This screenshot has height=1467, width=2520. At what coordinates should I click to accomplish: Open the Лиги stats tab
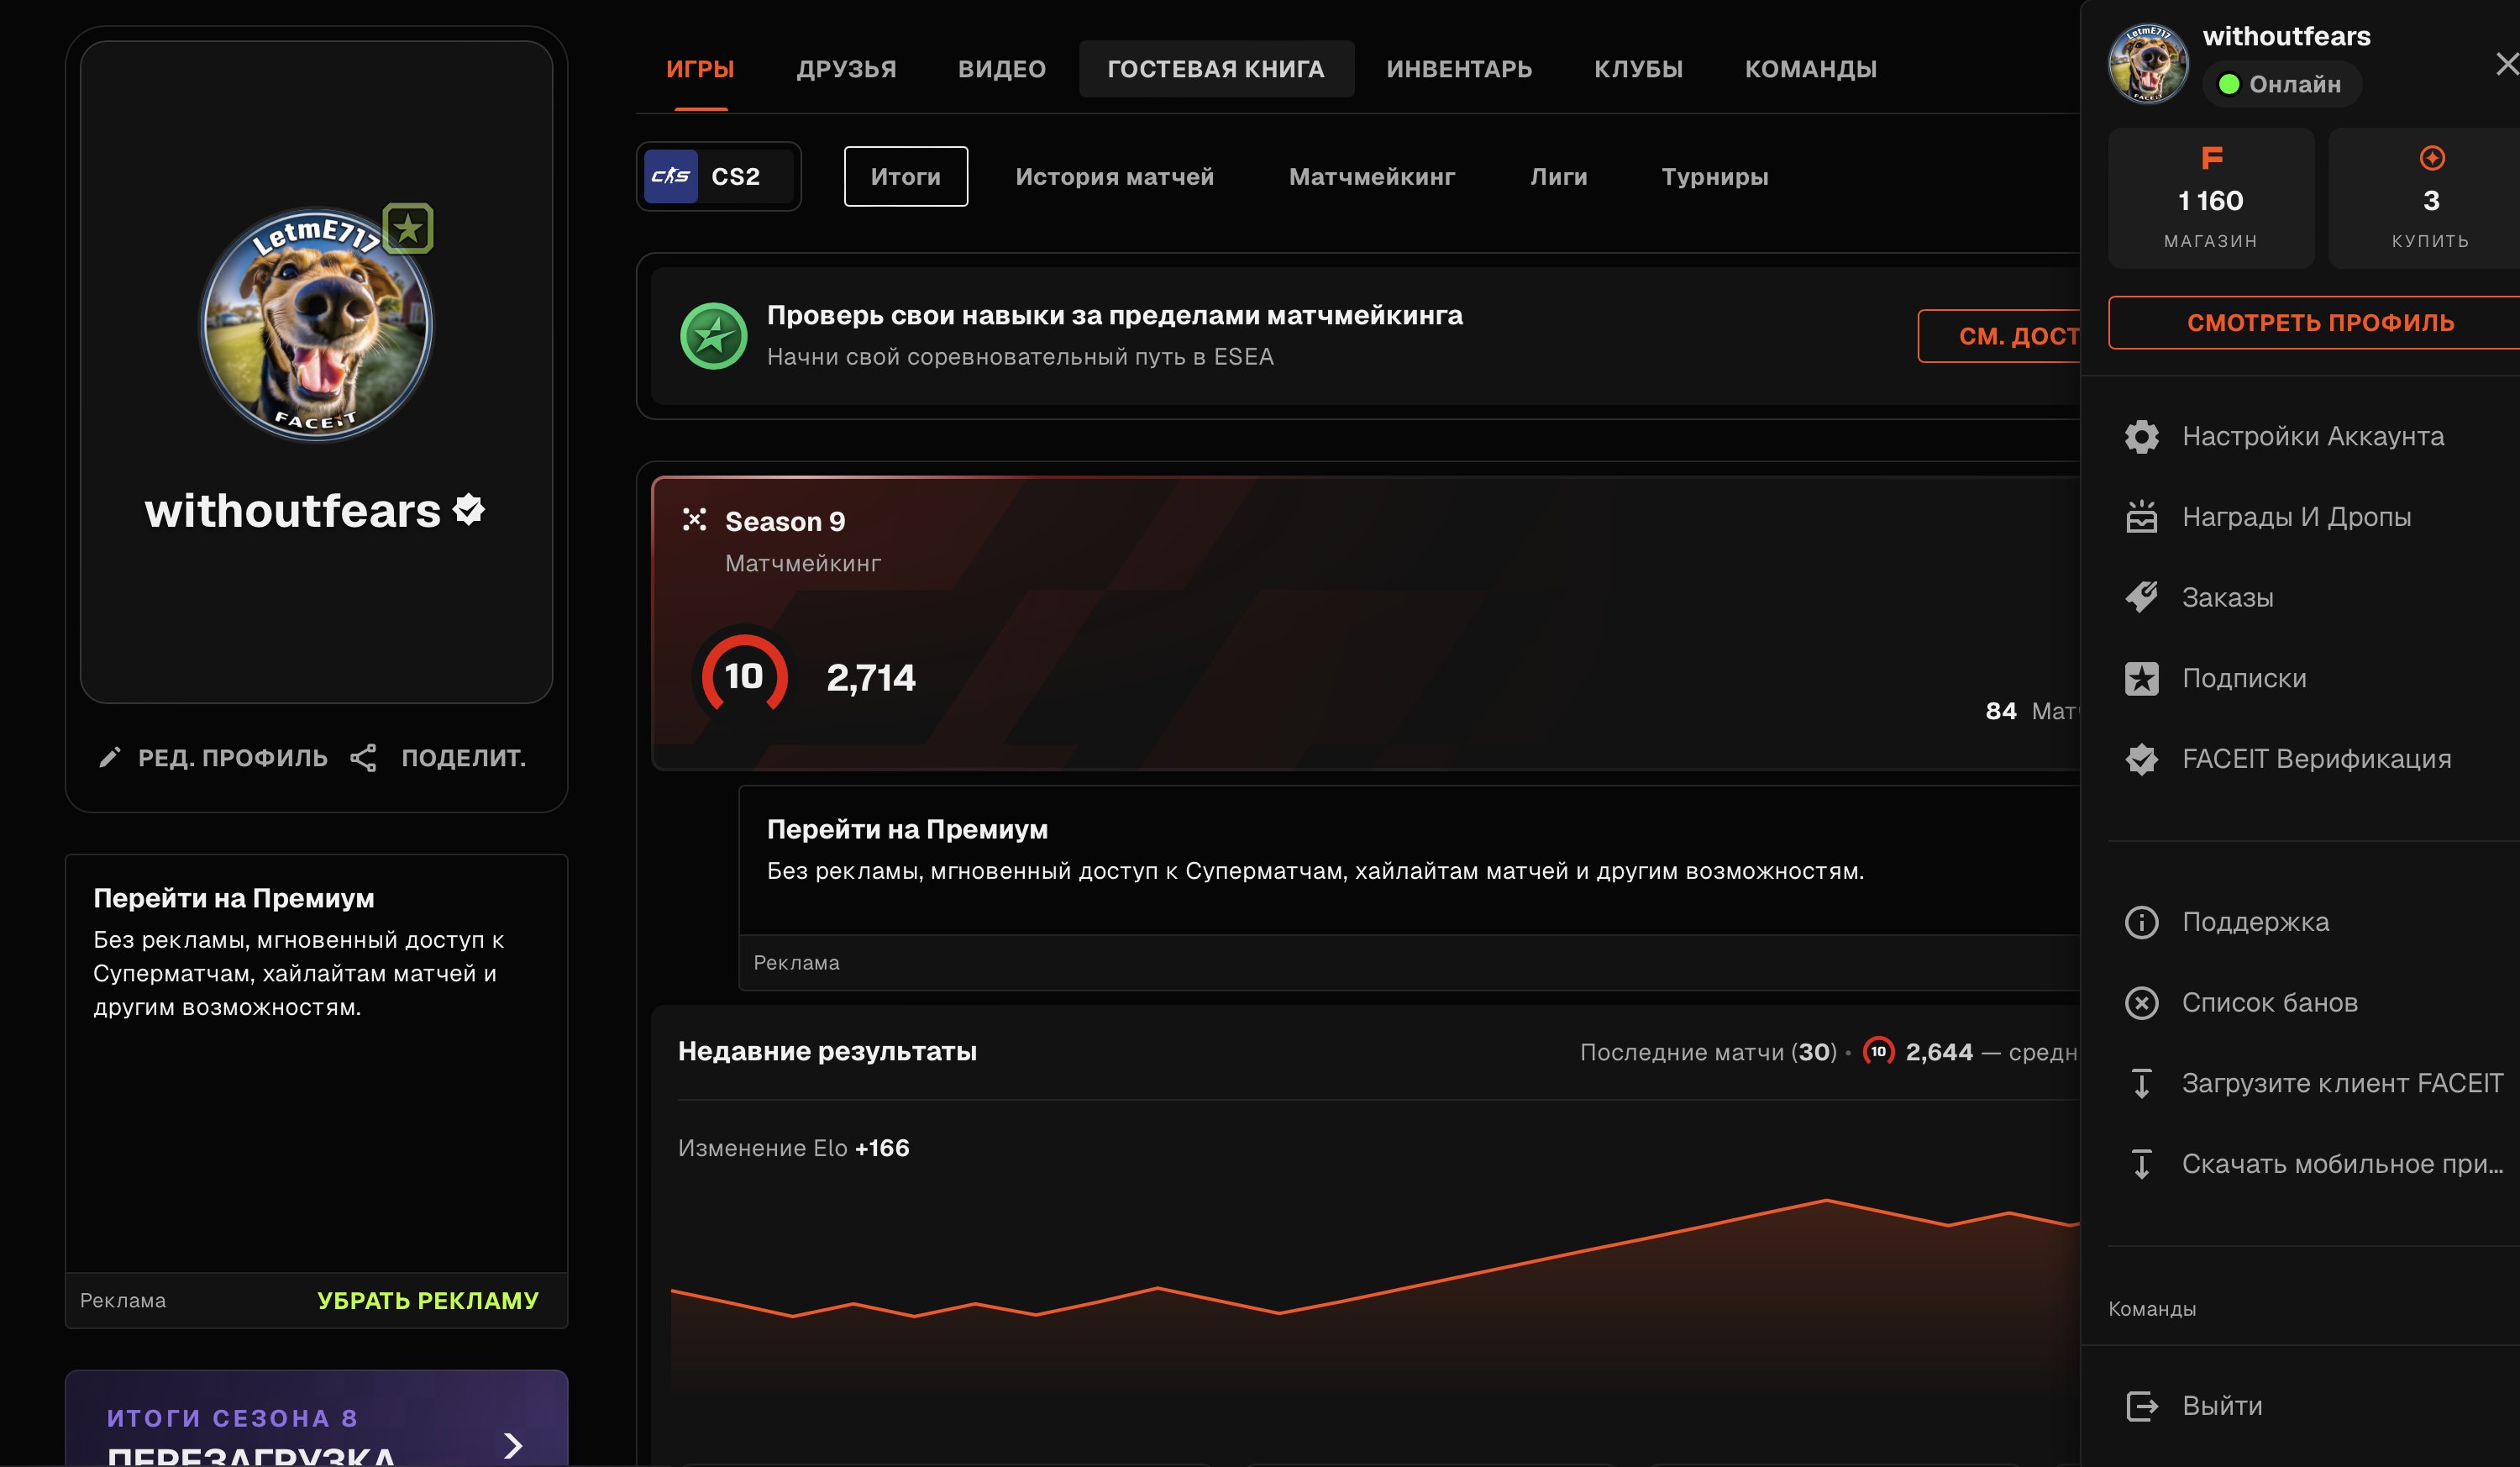[1558, 176]
